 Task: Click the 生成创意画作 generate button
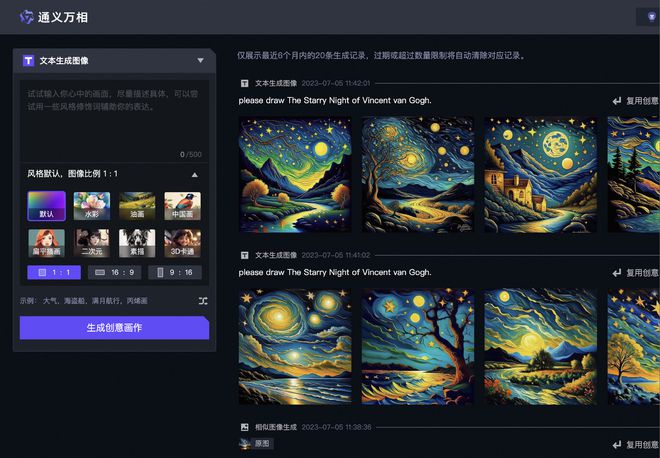click(x=114, y=328)
